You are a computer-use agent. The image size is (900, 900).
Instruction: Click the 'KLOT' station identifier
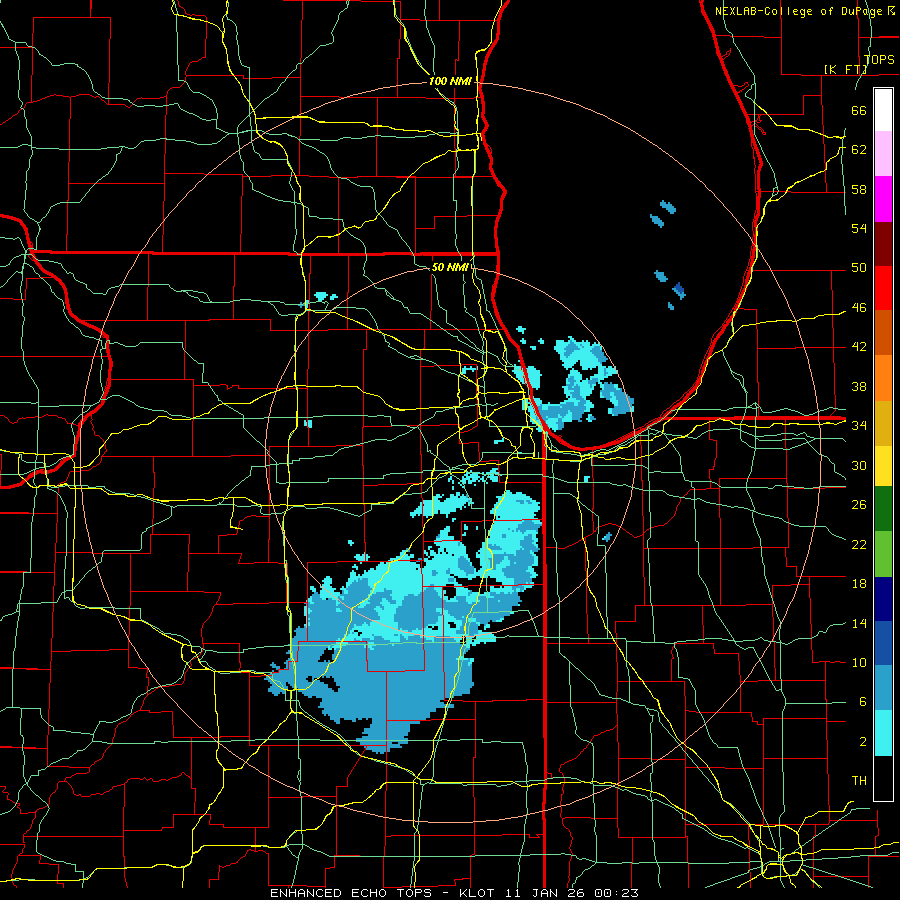point(479,893)
